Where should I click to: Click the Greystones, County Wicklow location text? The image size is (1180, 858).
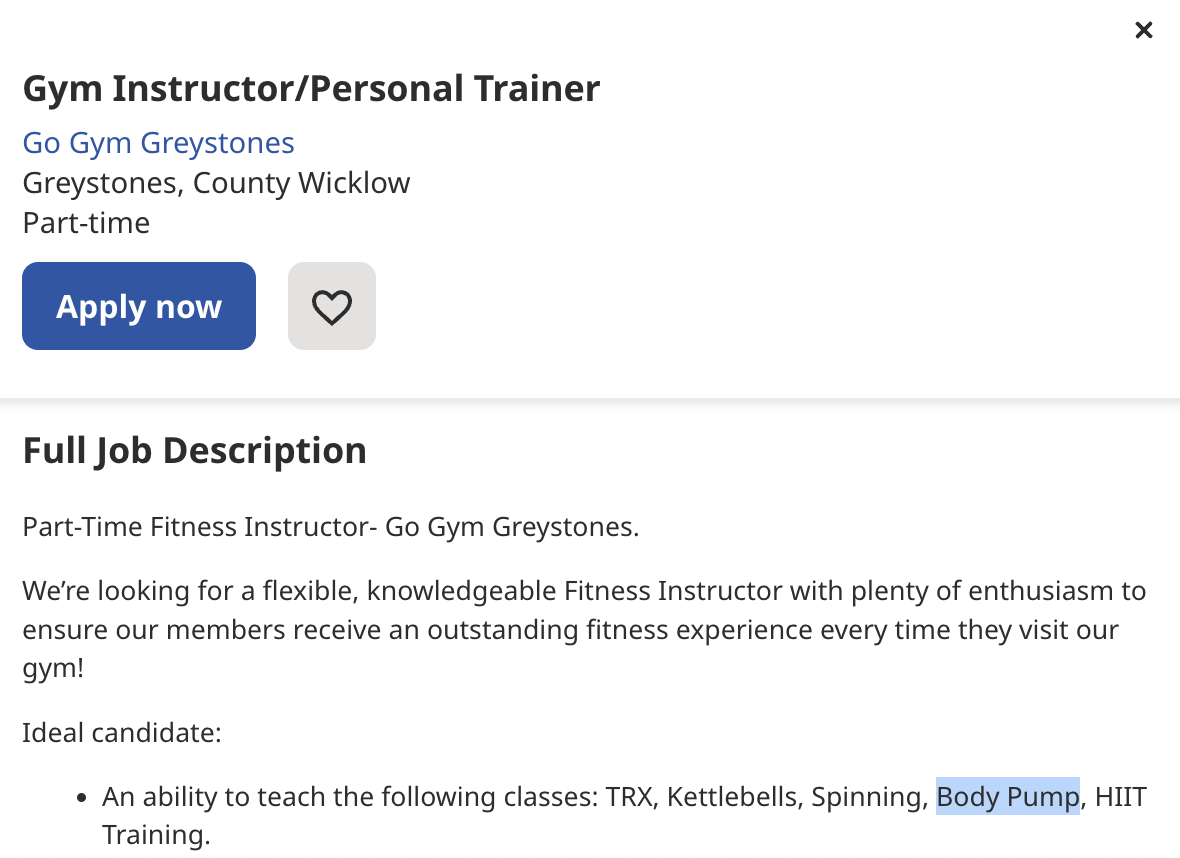click(x=216, y=182)
